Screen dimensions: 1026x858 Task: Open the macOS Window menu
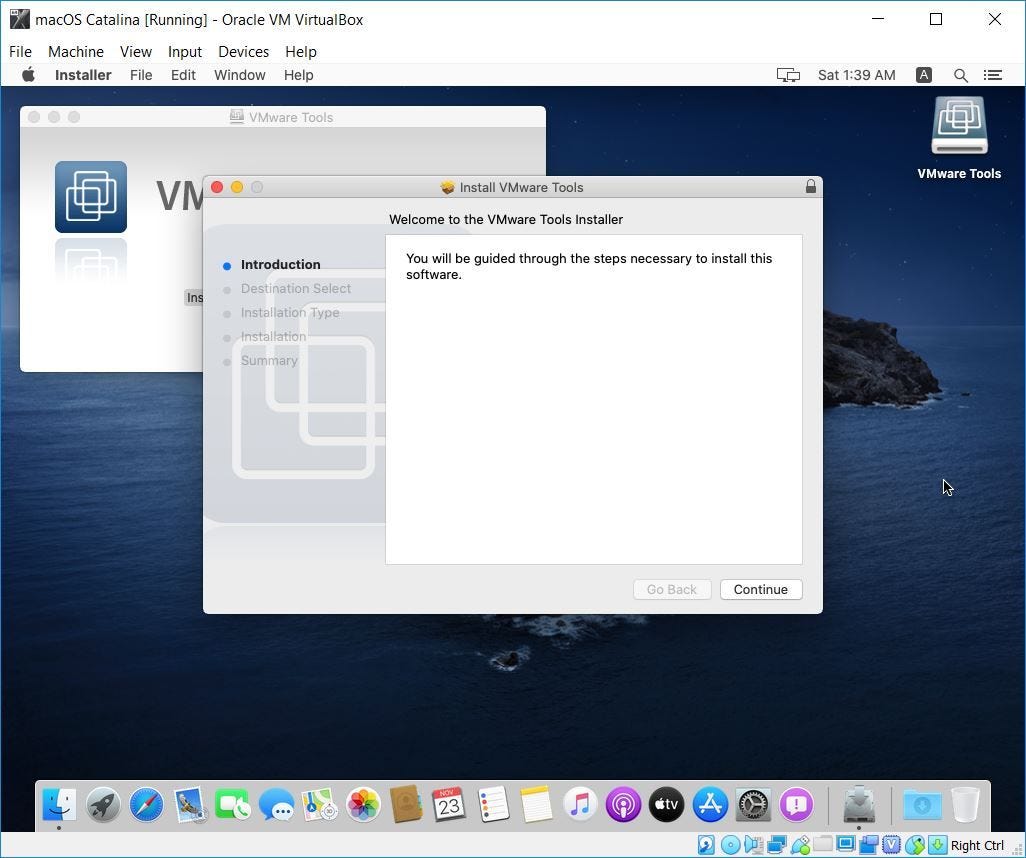click(239, 75)
